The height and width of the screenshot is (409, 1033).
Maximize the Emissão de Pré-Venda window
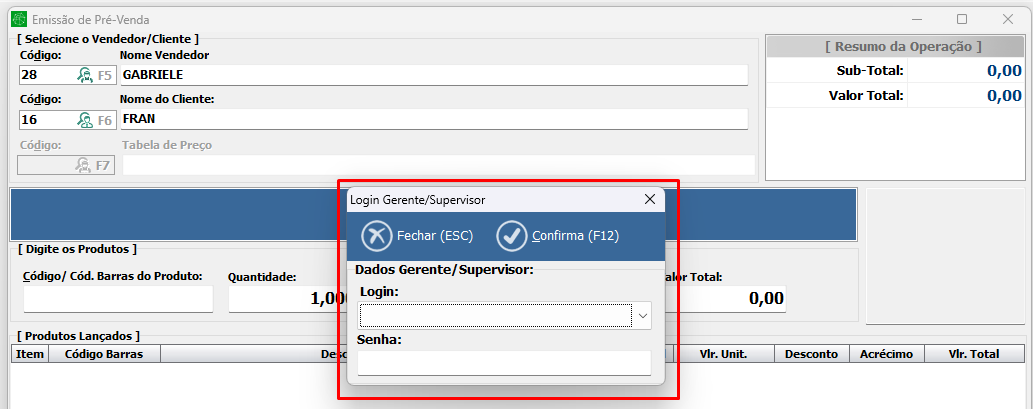click(x=962, y=19)
